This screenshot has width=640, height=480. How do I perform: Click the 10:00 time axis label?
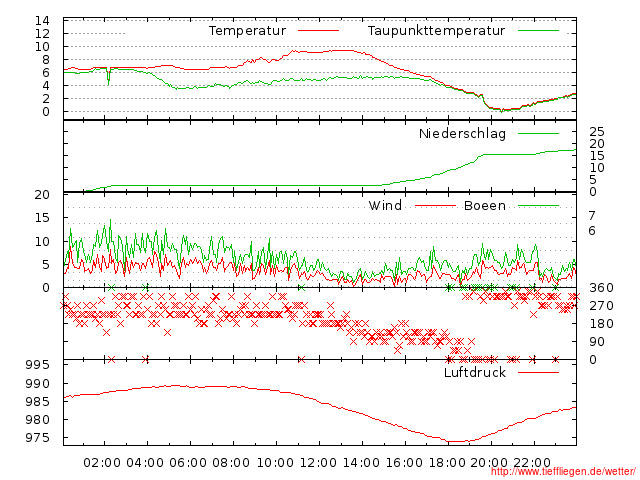click(x=275, y=463)
